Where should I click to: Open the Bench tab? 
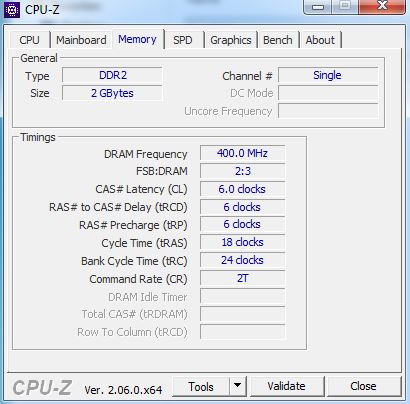(x=278, y=40)
